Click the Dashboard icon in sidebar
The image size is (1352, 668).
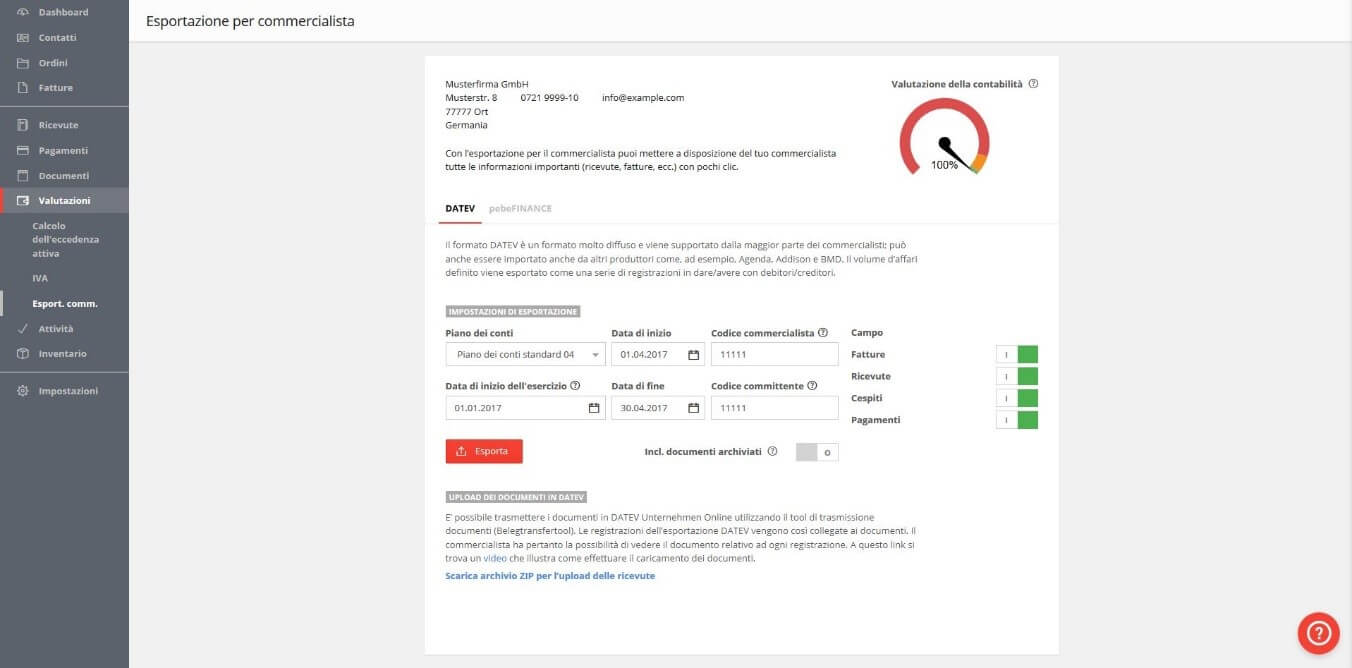pos(23,12)
